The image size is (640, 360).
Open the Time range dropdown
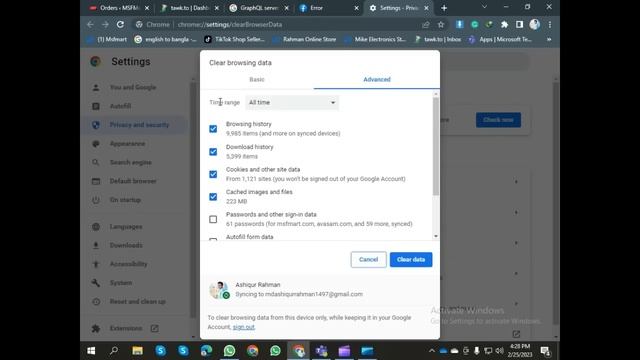pos(292,102)
